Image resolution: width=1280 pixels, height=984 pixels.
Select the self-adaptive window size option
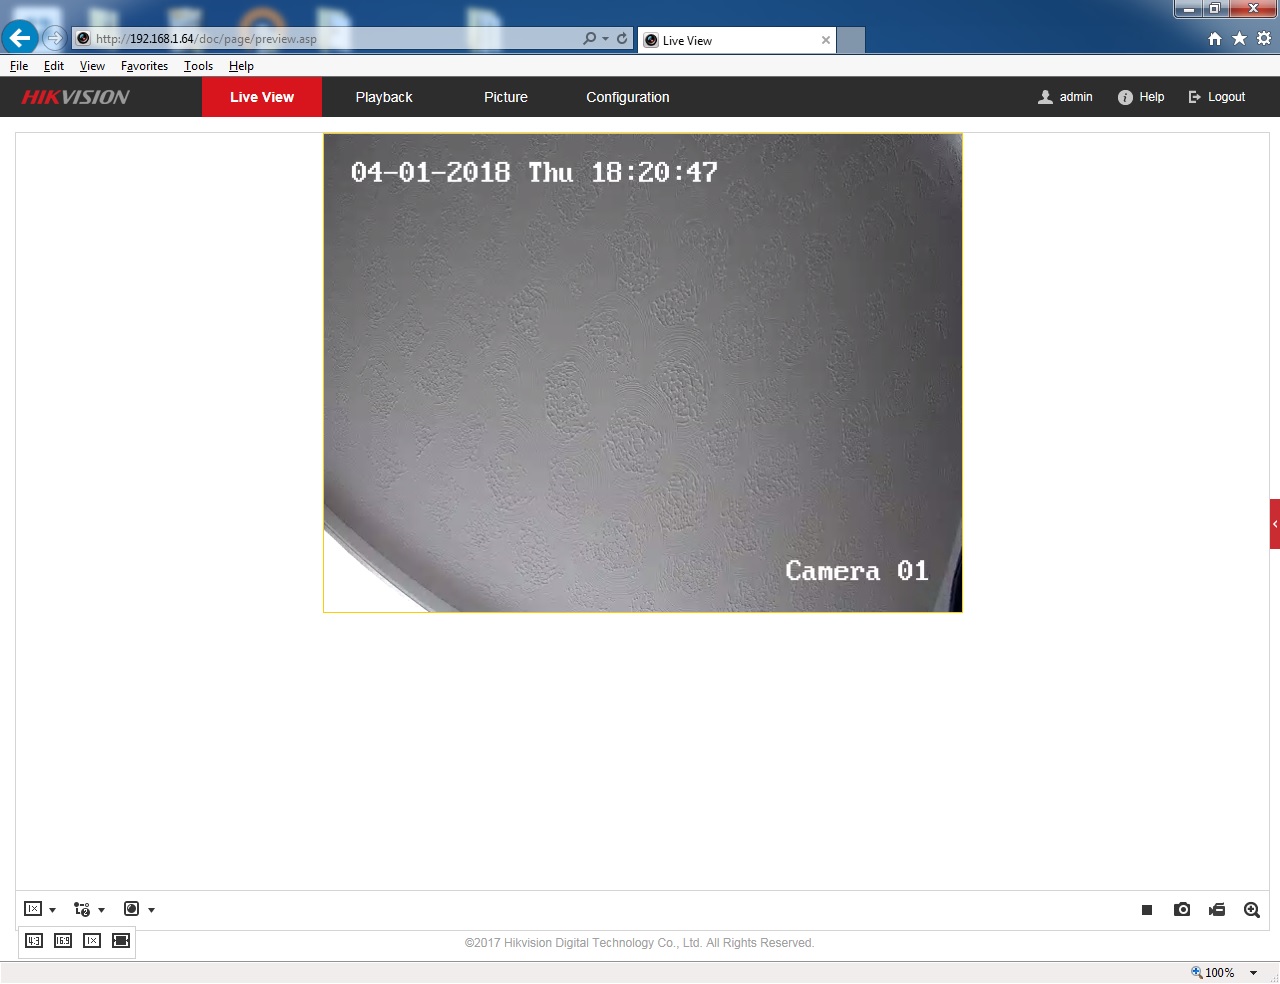(121, 941)
